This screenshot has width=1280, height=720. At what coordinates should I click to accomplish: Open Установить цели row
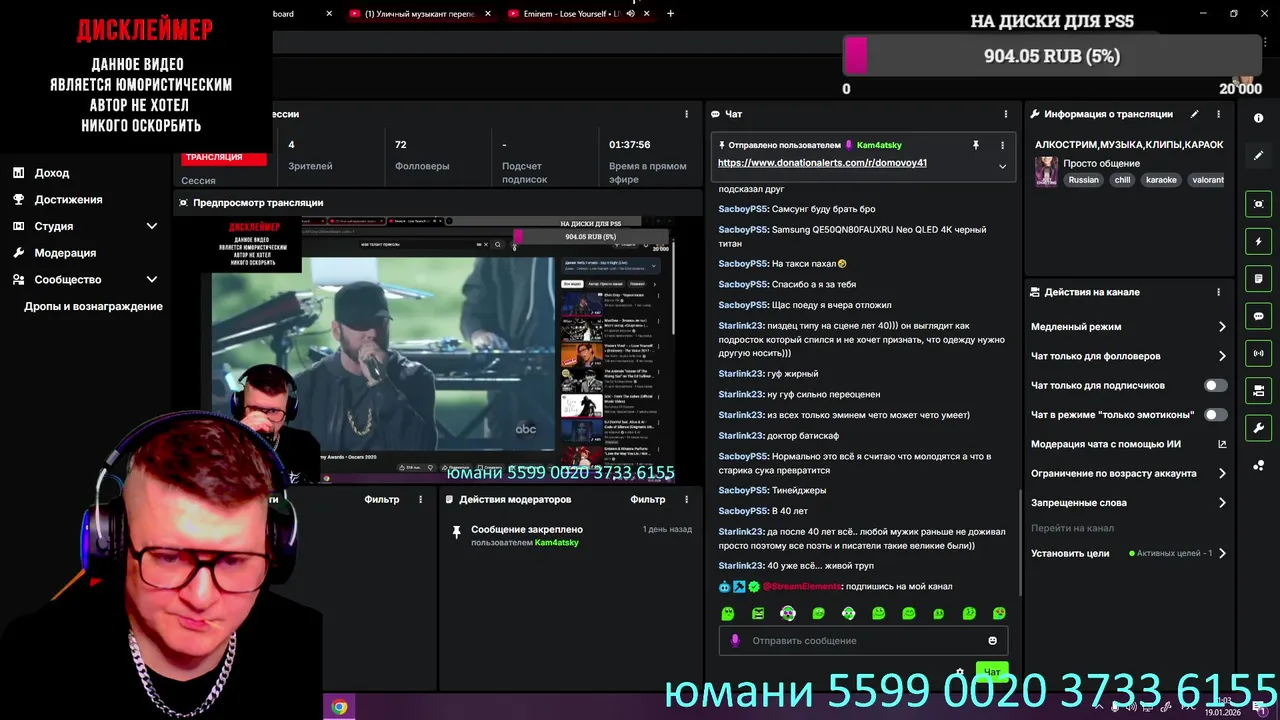[x=1128, y=553]
